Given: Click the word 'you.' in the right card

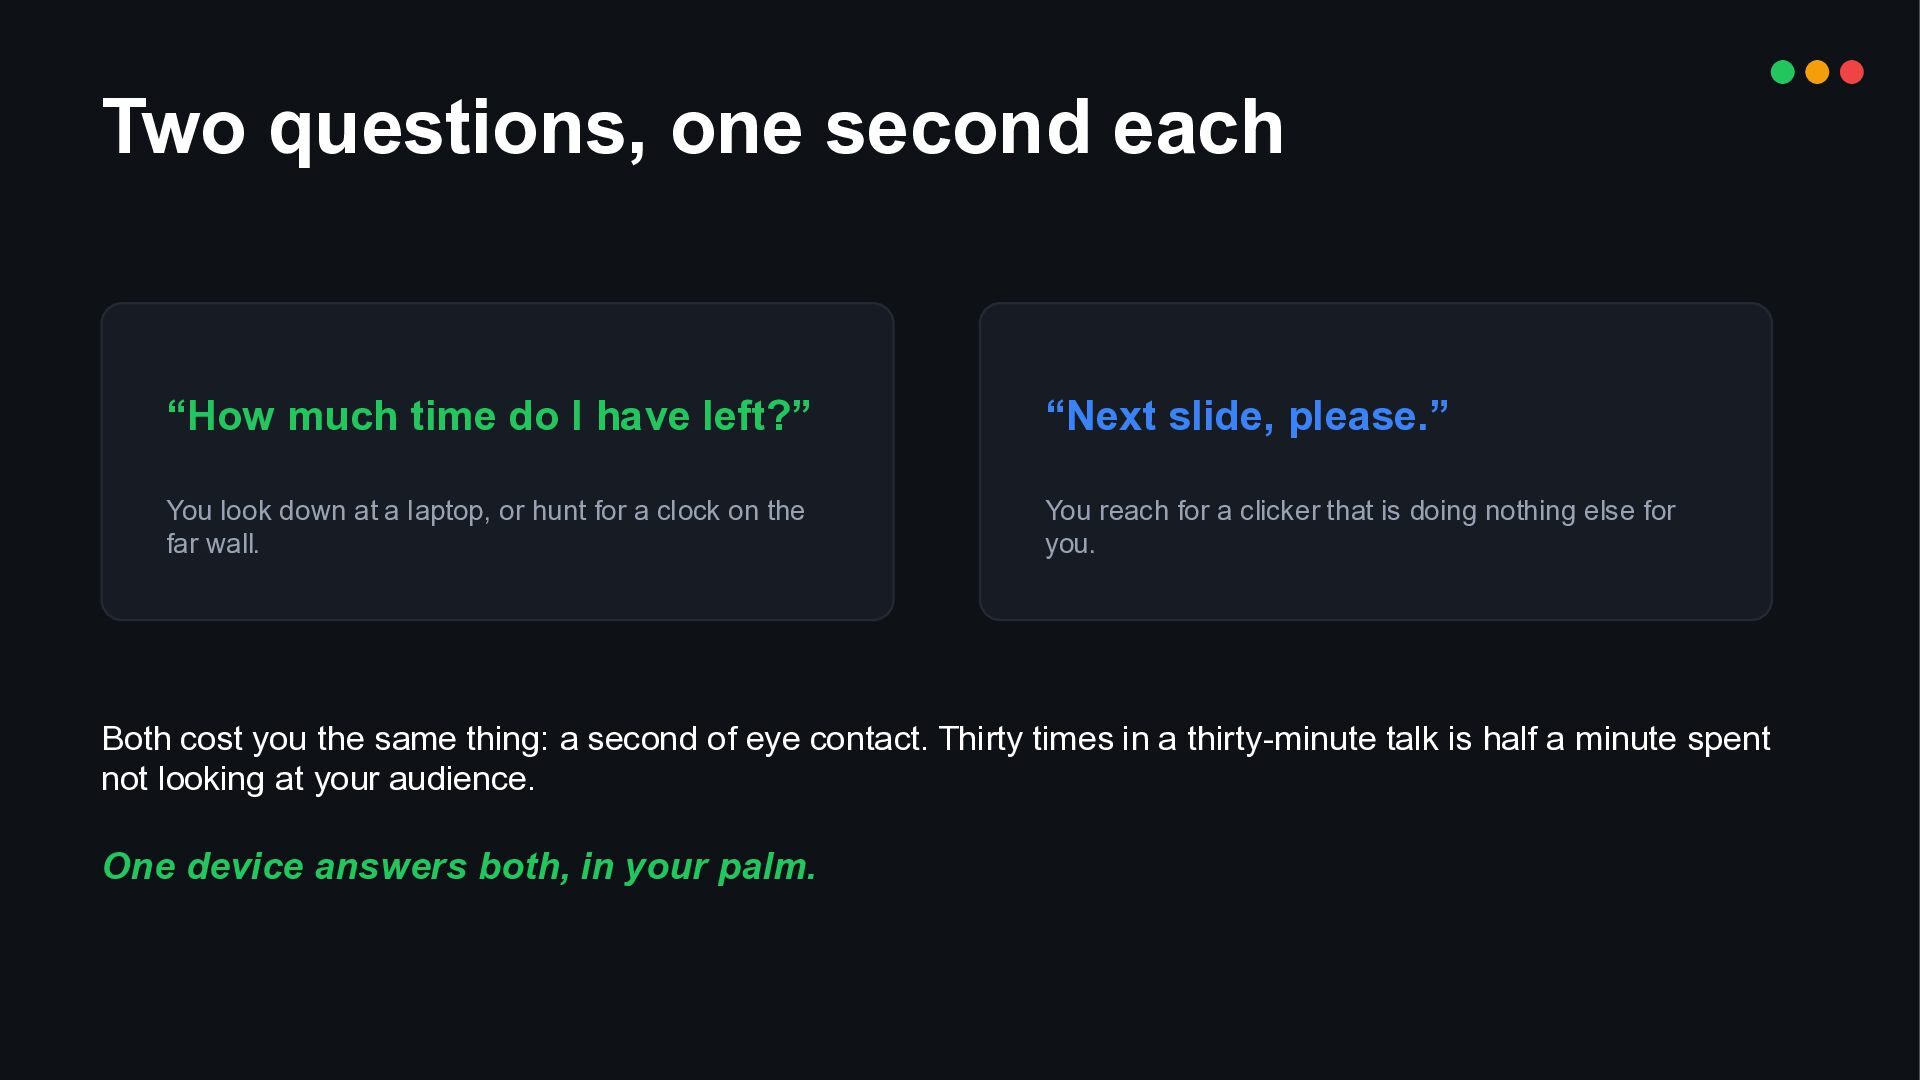Looking at the screenshot, I should click(x=1070, y=545).
